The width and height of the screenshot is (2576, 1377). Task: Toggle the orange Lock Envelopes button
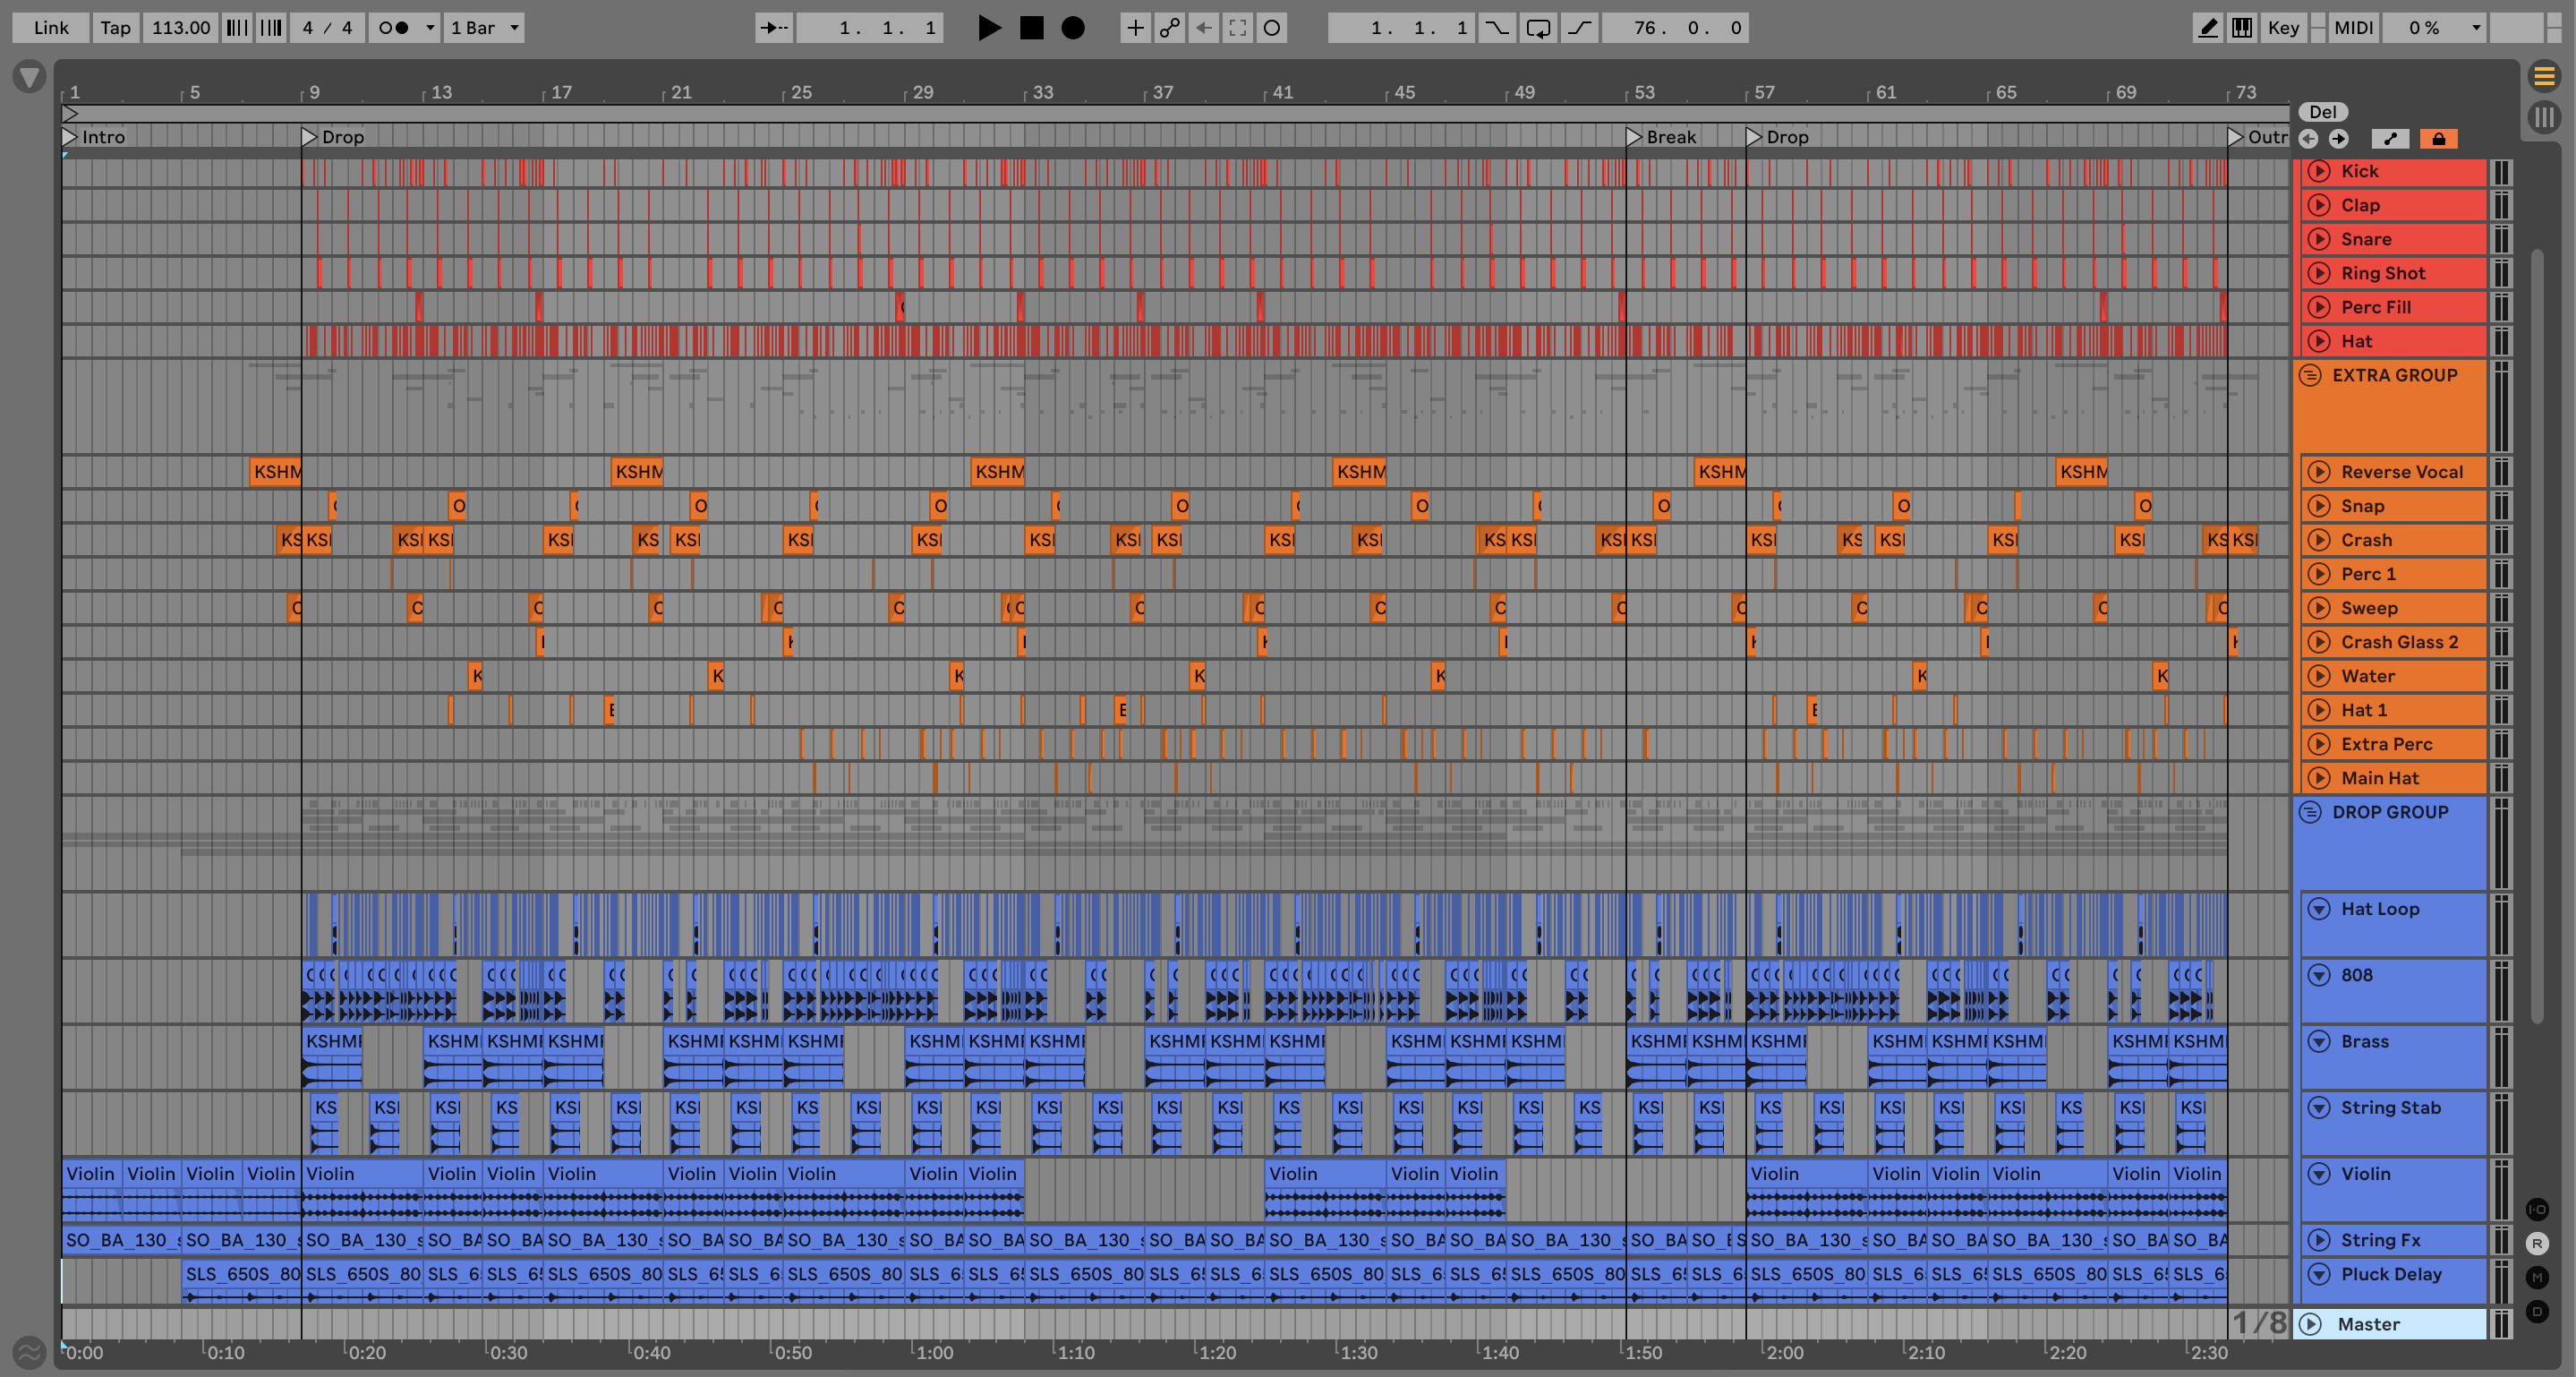pyautogui.click(x=2438, y=139)
